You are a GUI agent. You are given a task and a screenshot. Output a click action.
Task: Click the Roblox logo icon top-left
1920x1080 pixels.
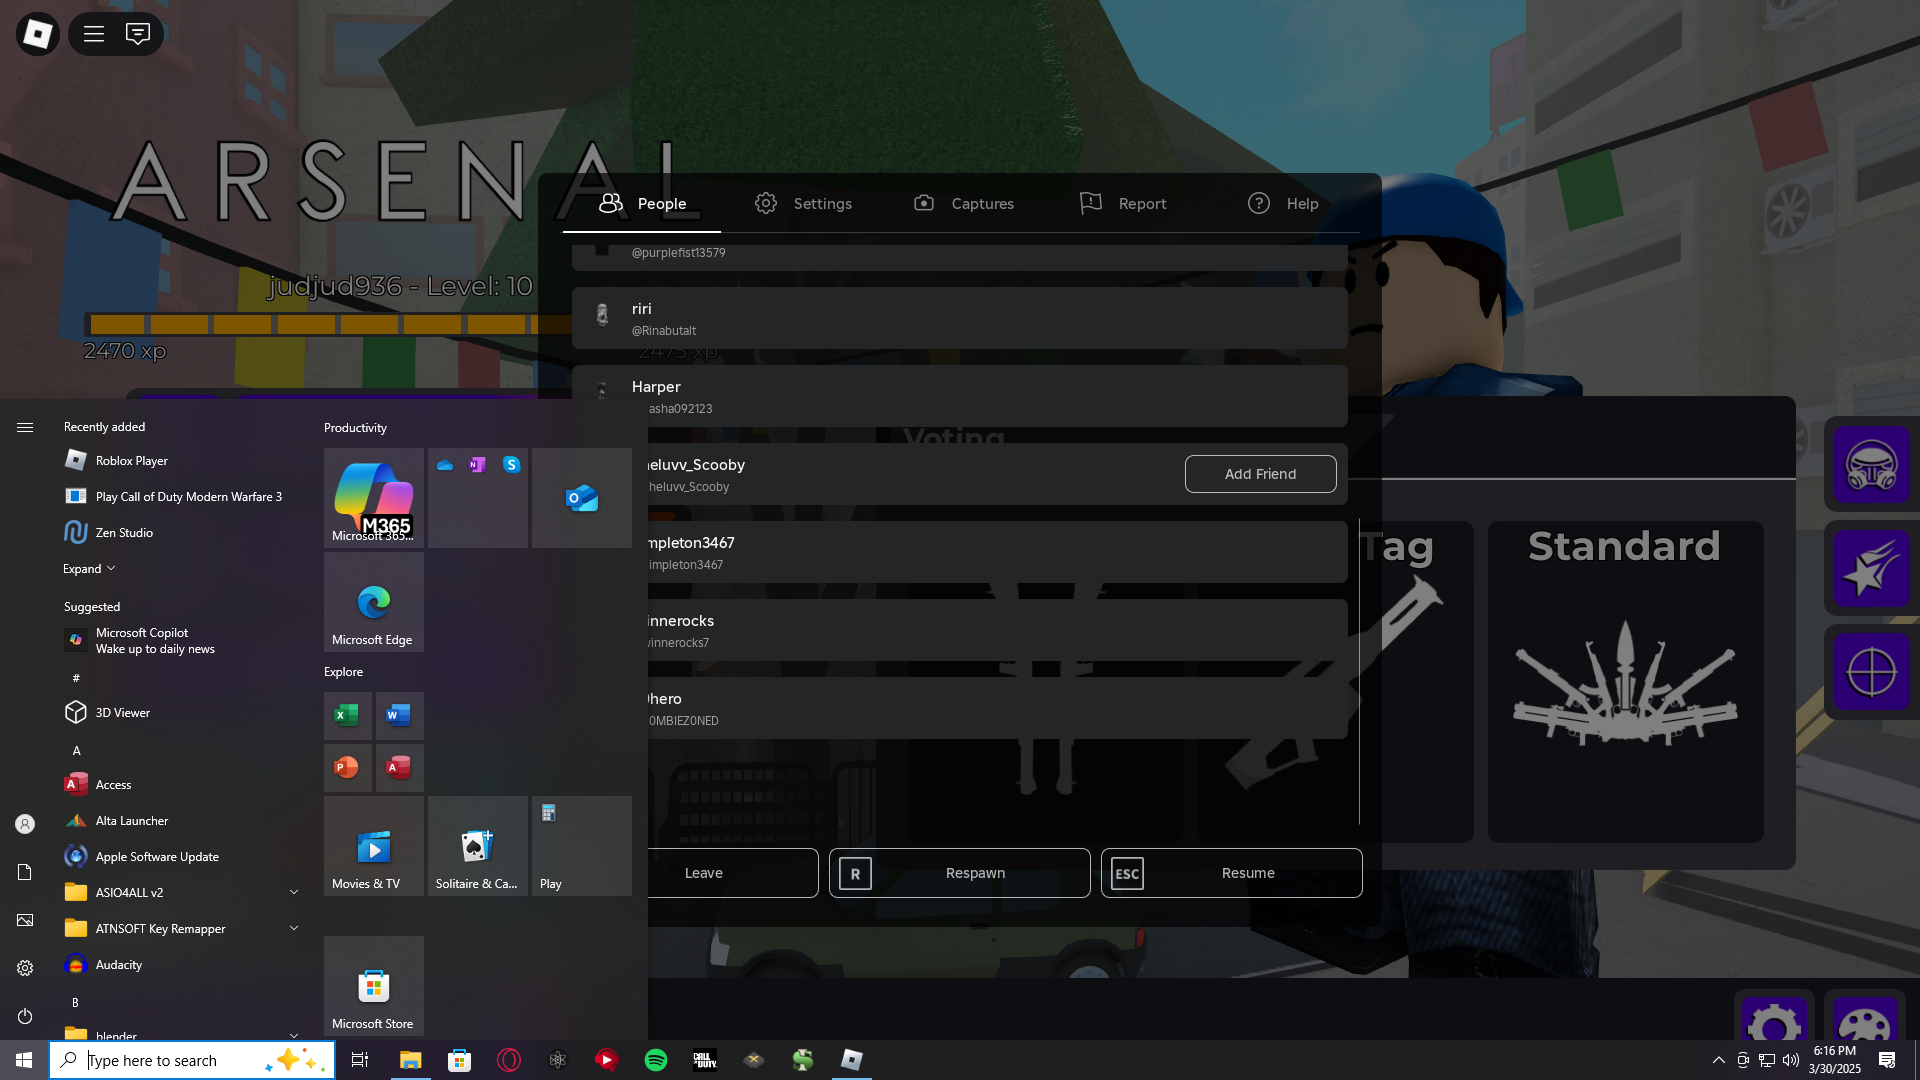click(37, 34)
